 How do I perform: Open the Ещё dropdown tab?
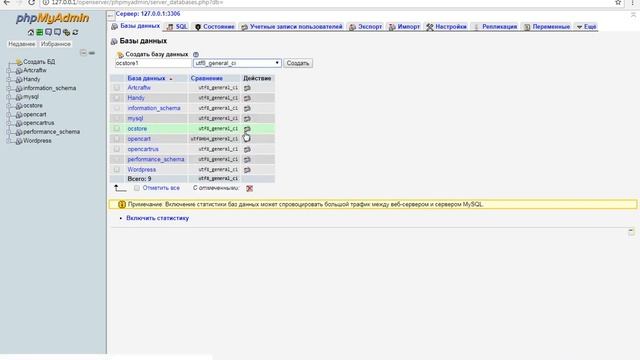[x=586, y=27]
